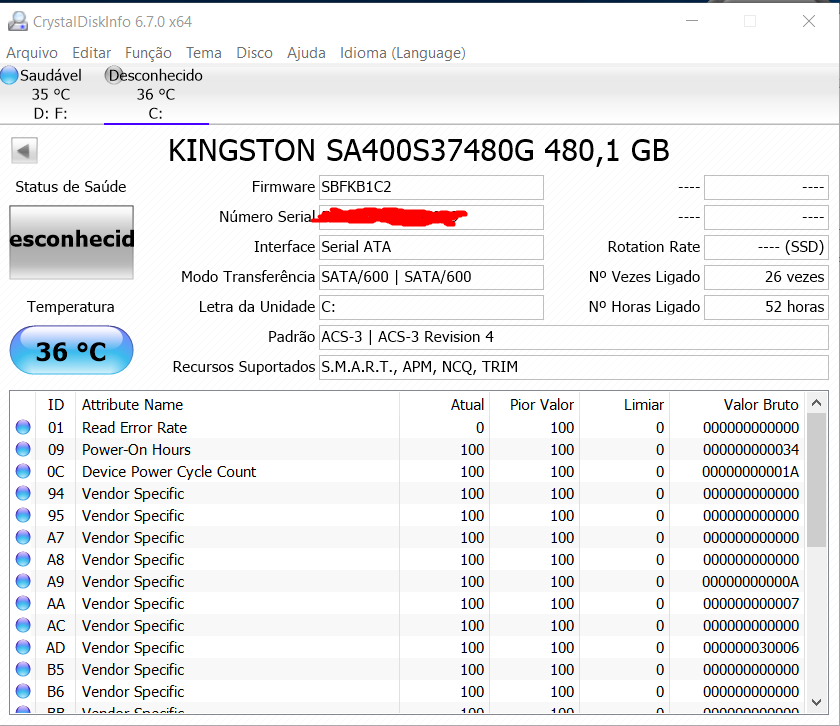840x726 pixels.
Task: Open the Editar menu
Action: pyautogui.click(x=92, y=53)
